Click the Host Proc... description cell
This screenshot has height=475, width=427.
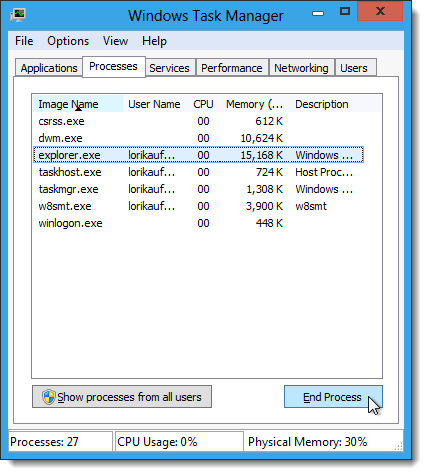[x=324, y=172]
